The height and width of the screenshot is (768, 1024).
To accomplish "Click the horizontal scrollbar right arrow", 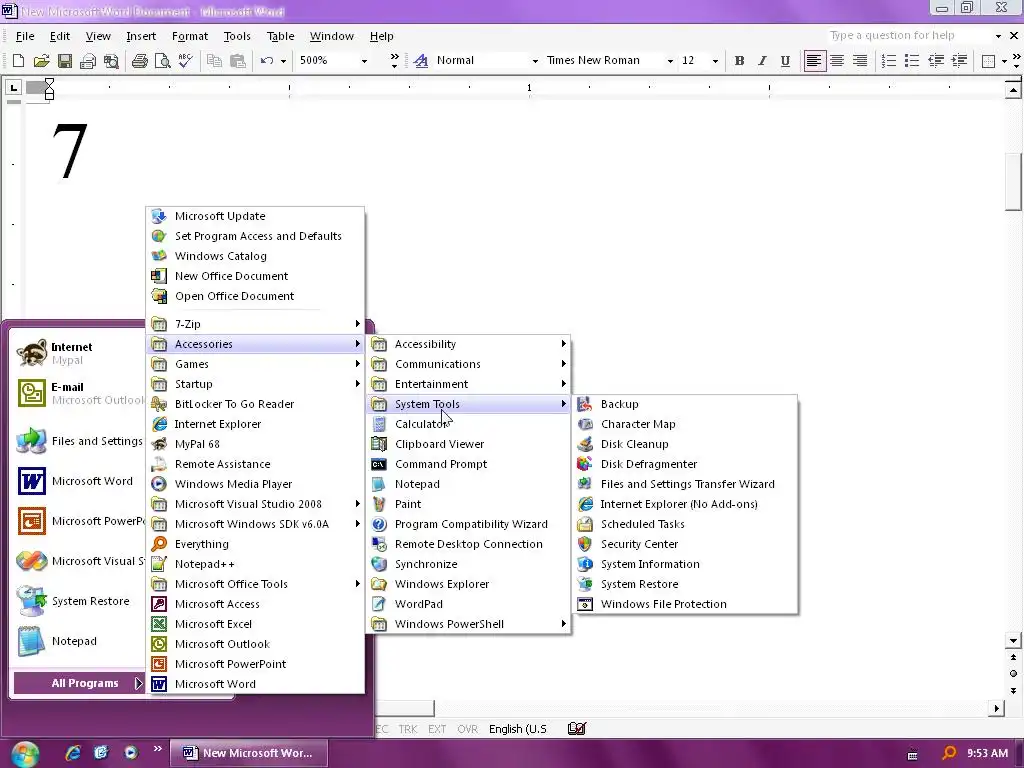I will point(997,708).
